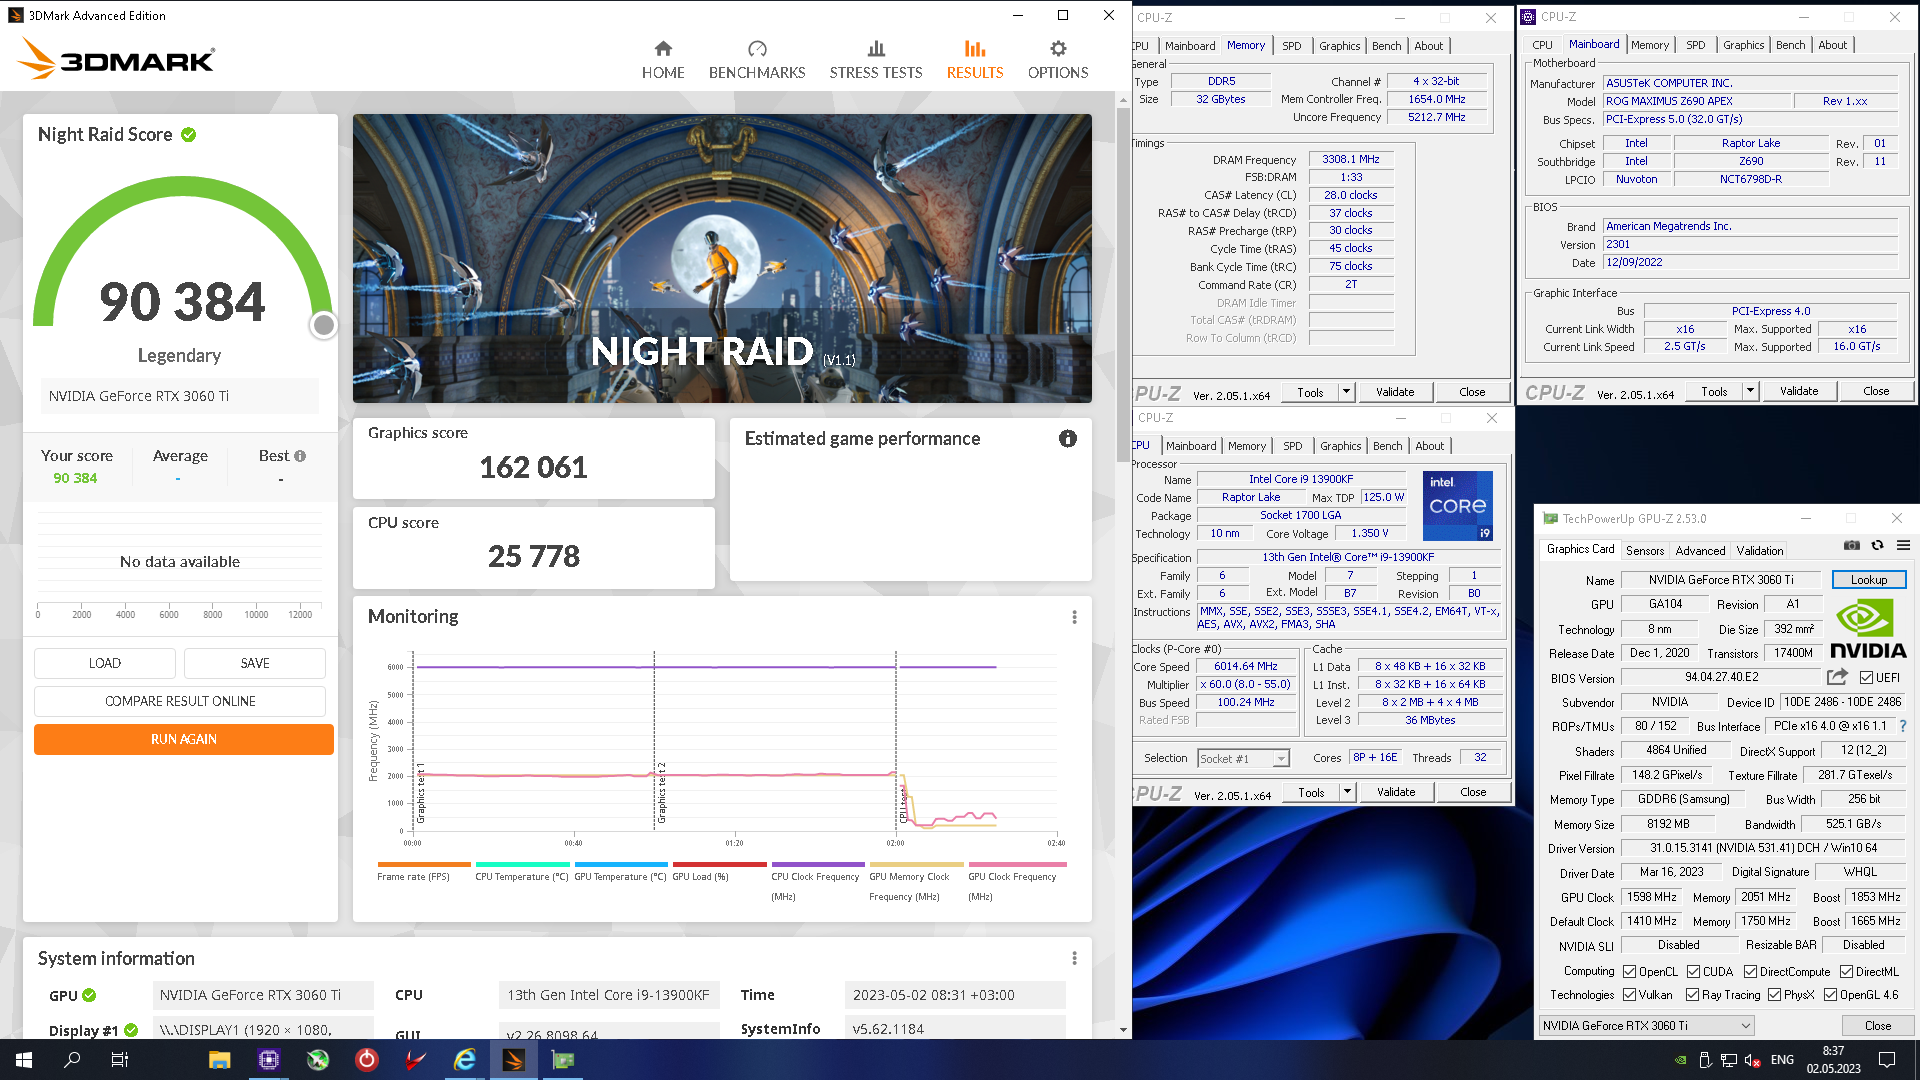Toggle the UEFI checkbox in GPU-Z

click(x=1866, y=678)
